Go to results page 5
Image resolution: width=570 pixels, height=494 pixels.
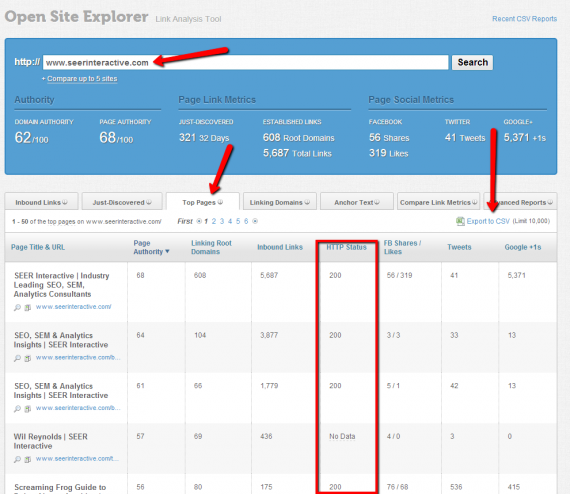click(238, 221)
